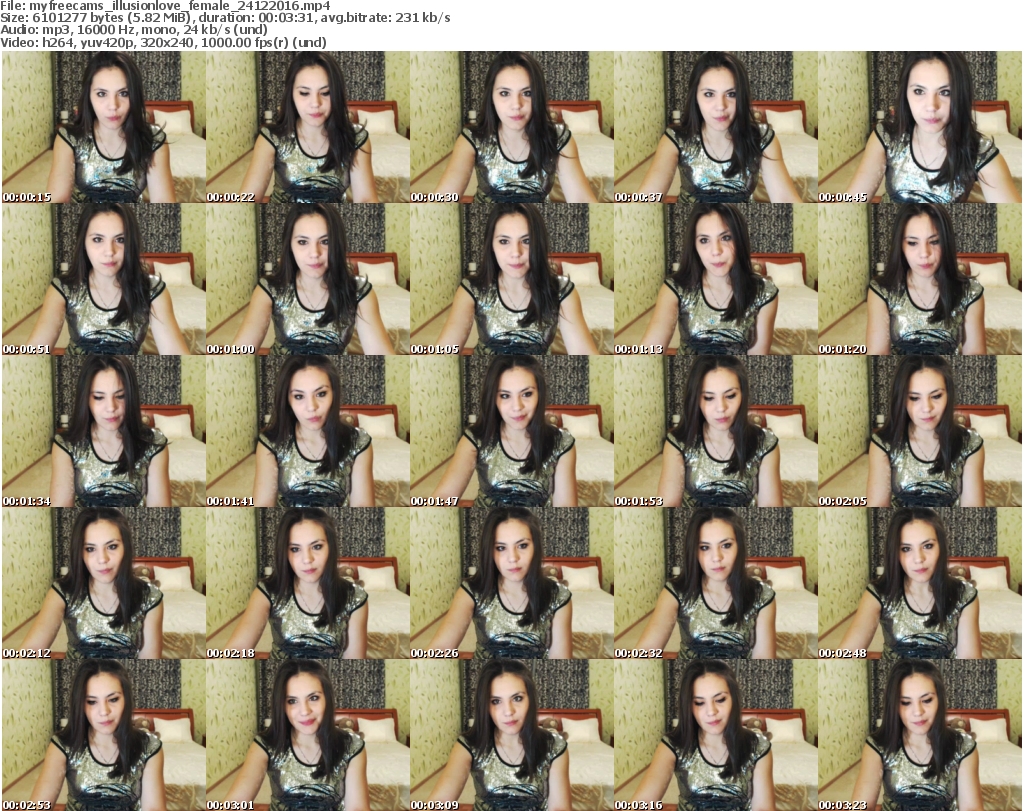Pick the preview frame at 00:01:53
The width and height of the screenshot is (1024, 811).
tap(716, 431)
